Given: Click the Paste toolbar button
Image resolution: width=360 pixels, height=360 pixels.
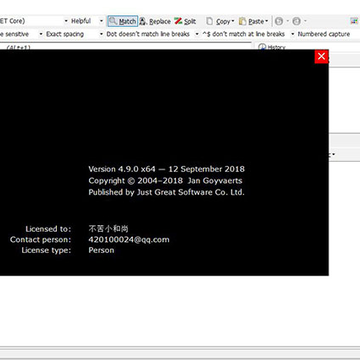Looking at the screenshot, I should 252,21.
